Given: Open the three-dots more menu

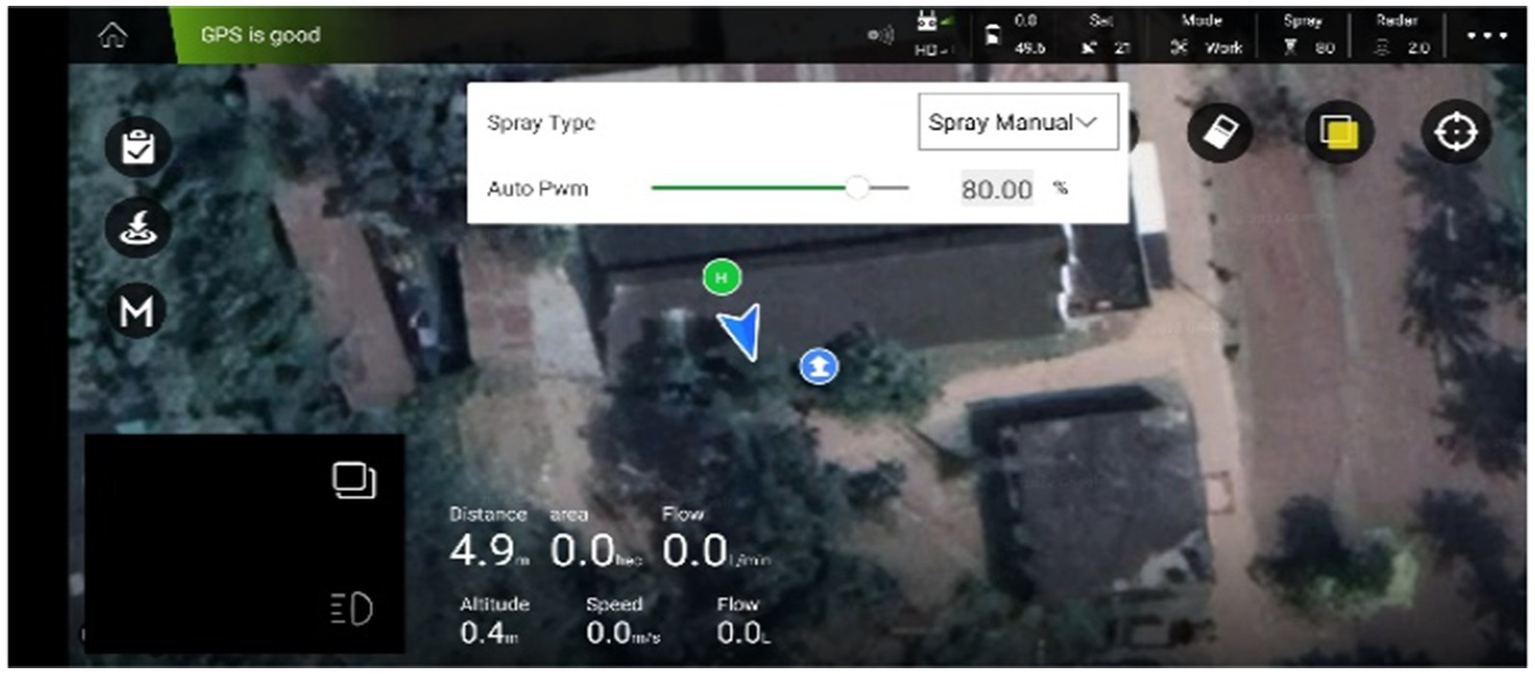Looking at the screenshot, I should pos(1487,35).
